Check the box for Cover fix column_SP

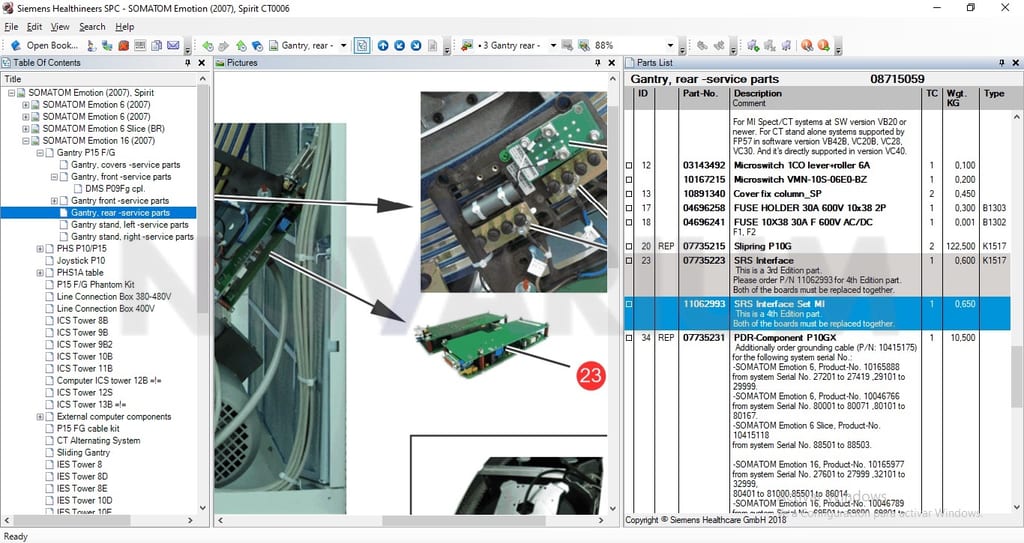[629, 194]
